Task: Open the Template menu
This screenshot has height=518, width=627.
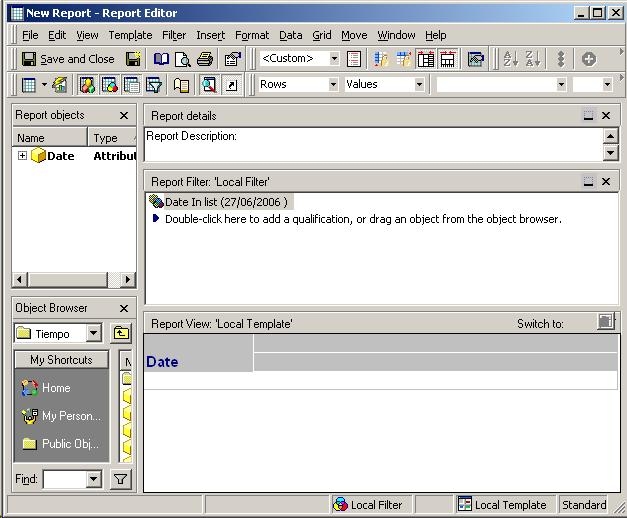Action: [x=130, y=35]
